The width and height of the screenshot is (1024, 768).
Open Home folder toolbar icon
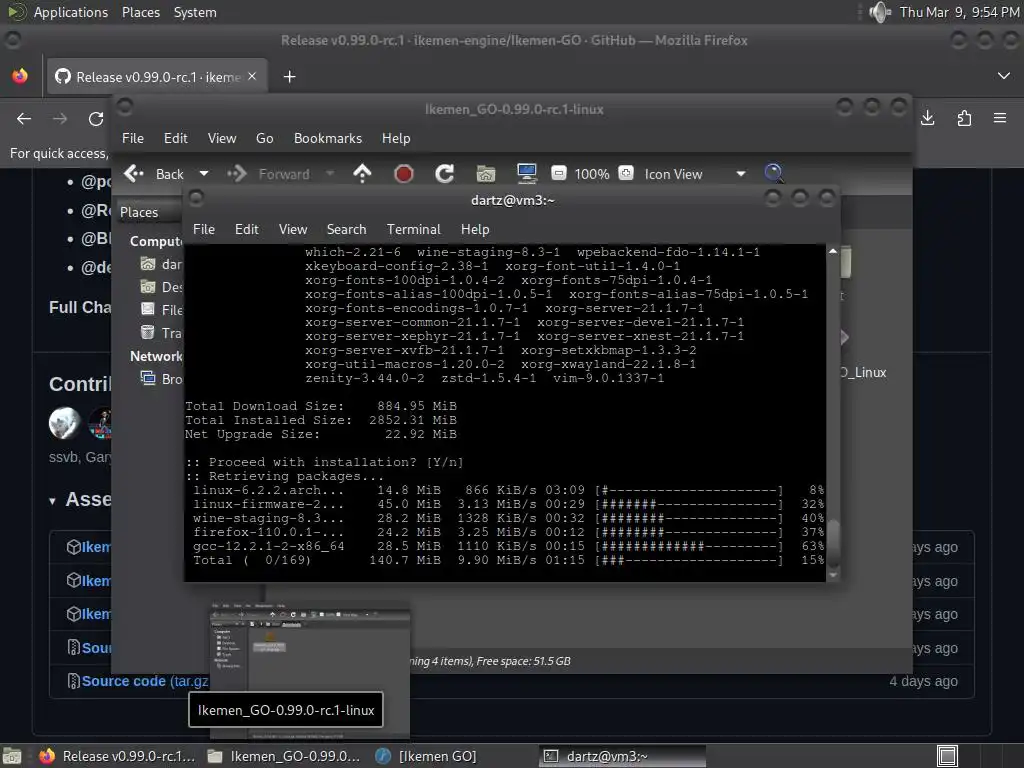485,174
